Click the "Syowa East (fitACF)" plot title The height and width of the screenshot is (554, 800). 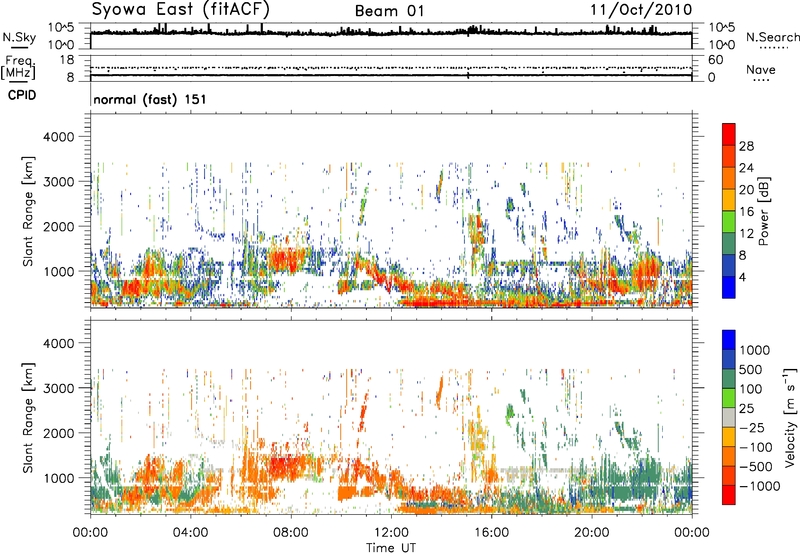click(x=181, y=10)
